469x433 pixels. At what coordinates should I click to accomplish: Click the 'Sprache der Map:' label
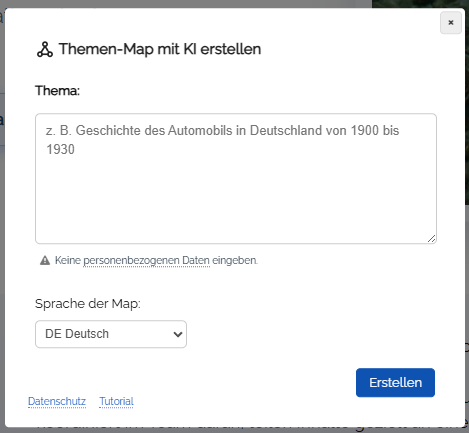coord(88,304)
